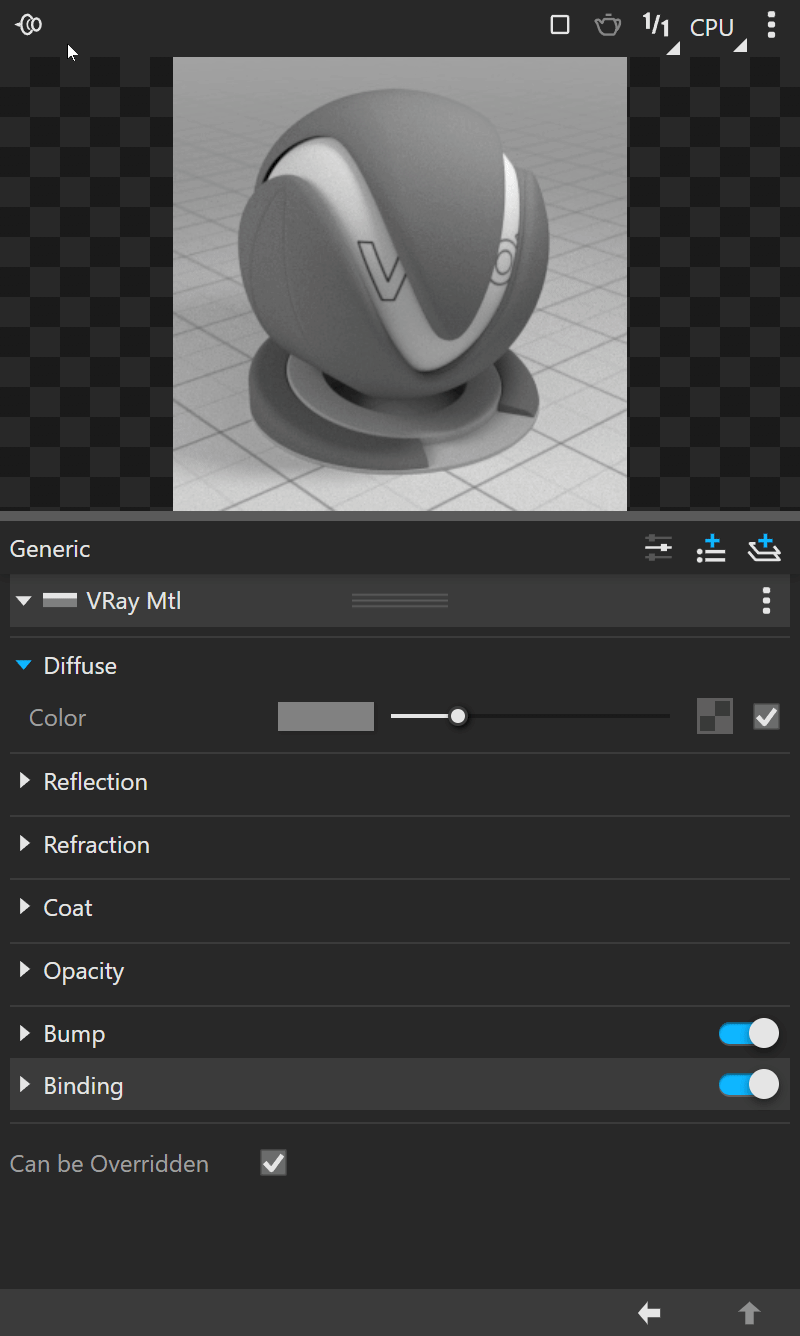
Task: Expand the Opacity section
Action: coord(25,970)
